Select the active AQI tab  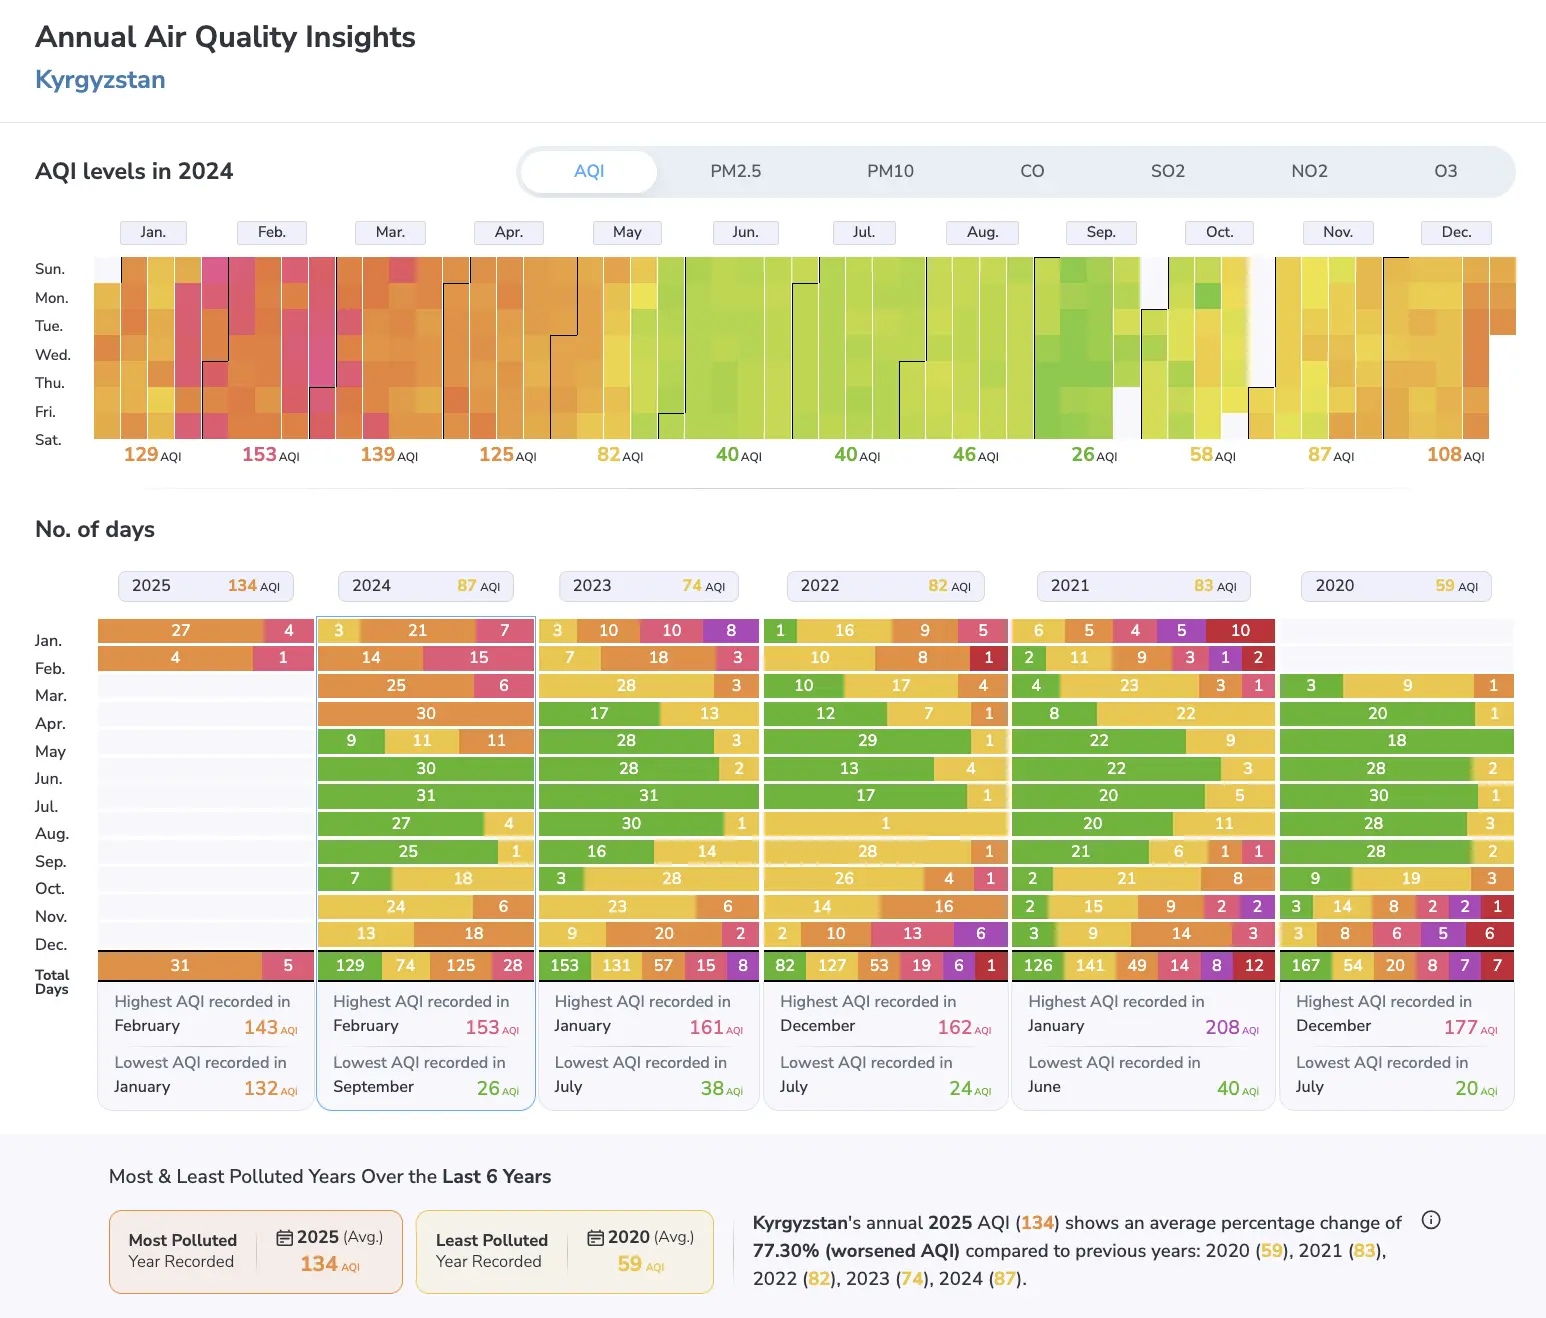(589, 171)
